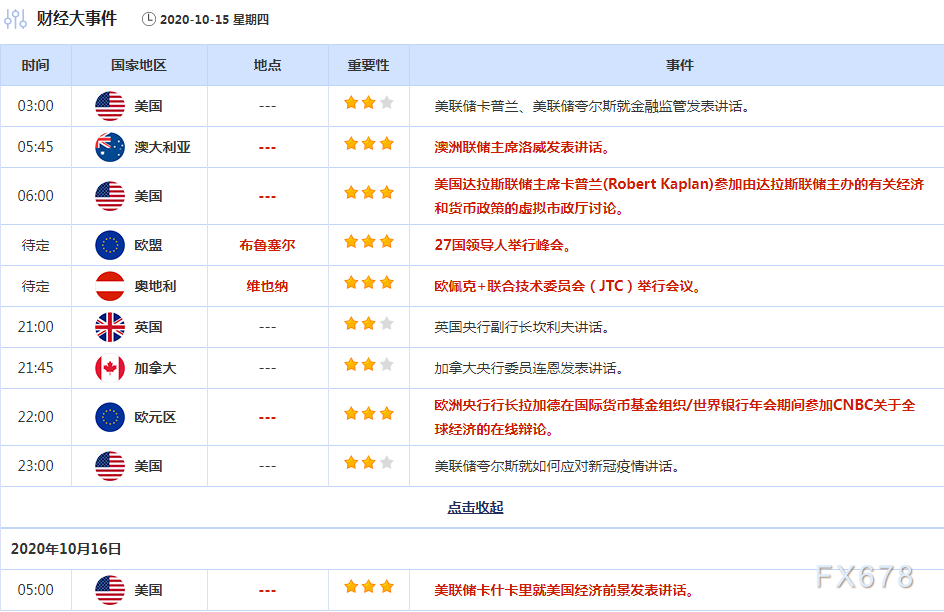Click the empty star for UK central bank row
Image resolution: width=944 pixels, height=612 pixels.
tap(387, 322)
